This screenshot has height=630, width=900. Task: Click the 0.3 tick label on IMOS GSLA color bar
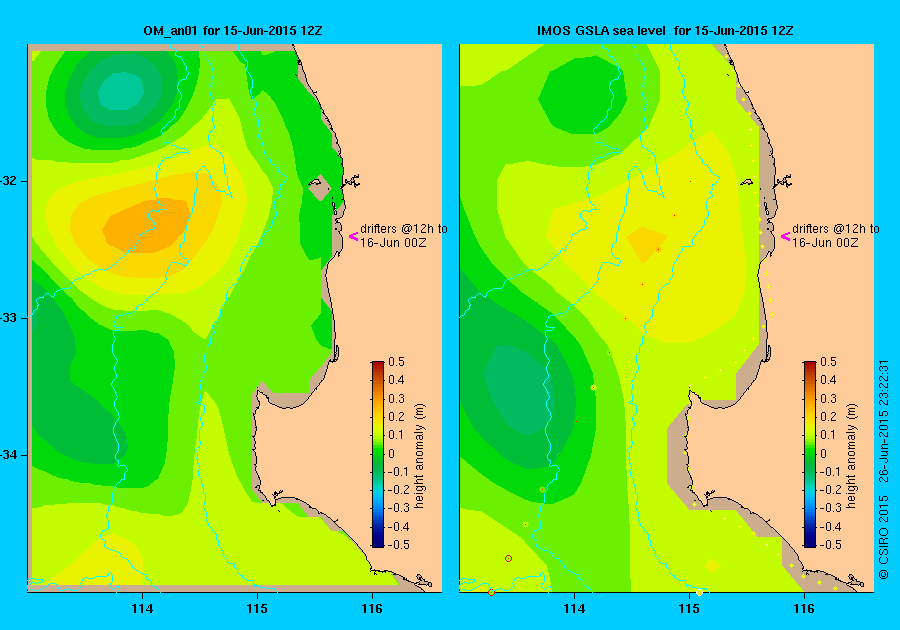[828, 399]
